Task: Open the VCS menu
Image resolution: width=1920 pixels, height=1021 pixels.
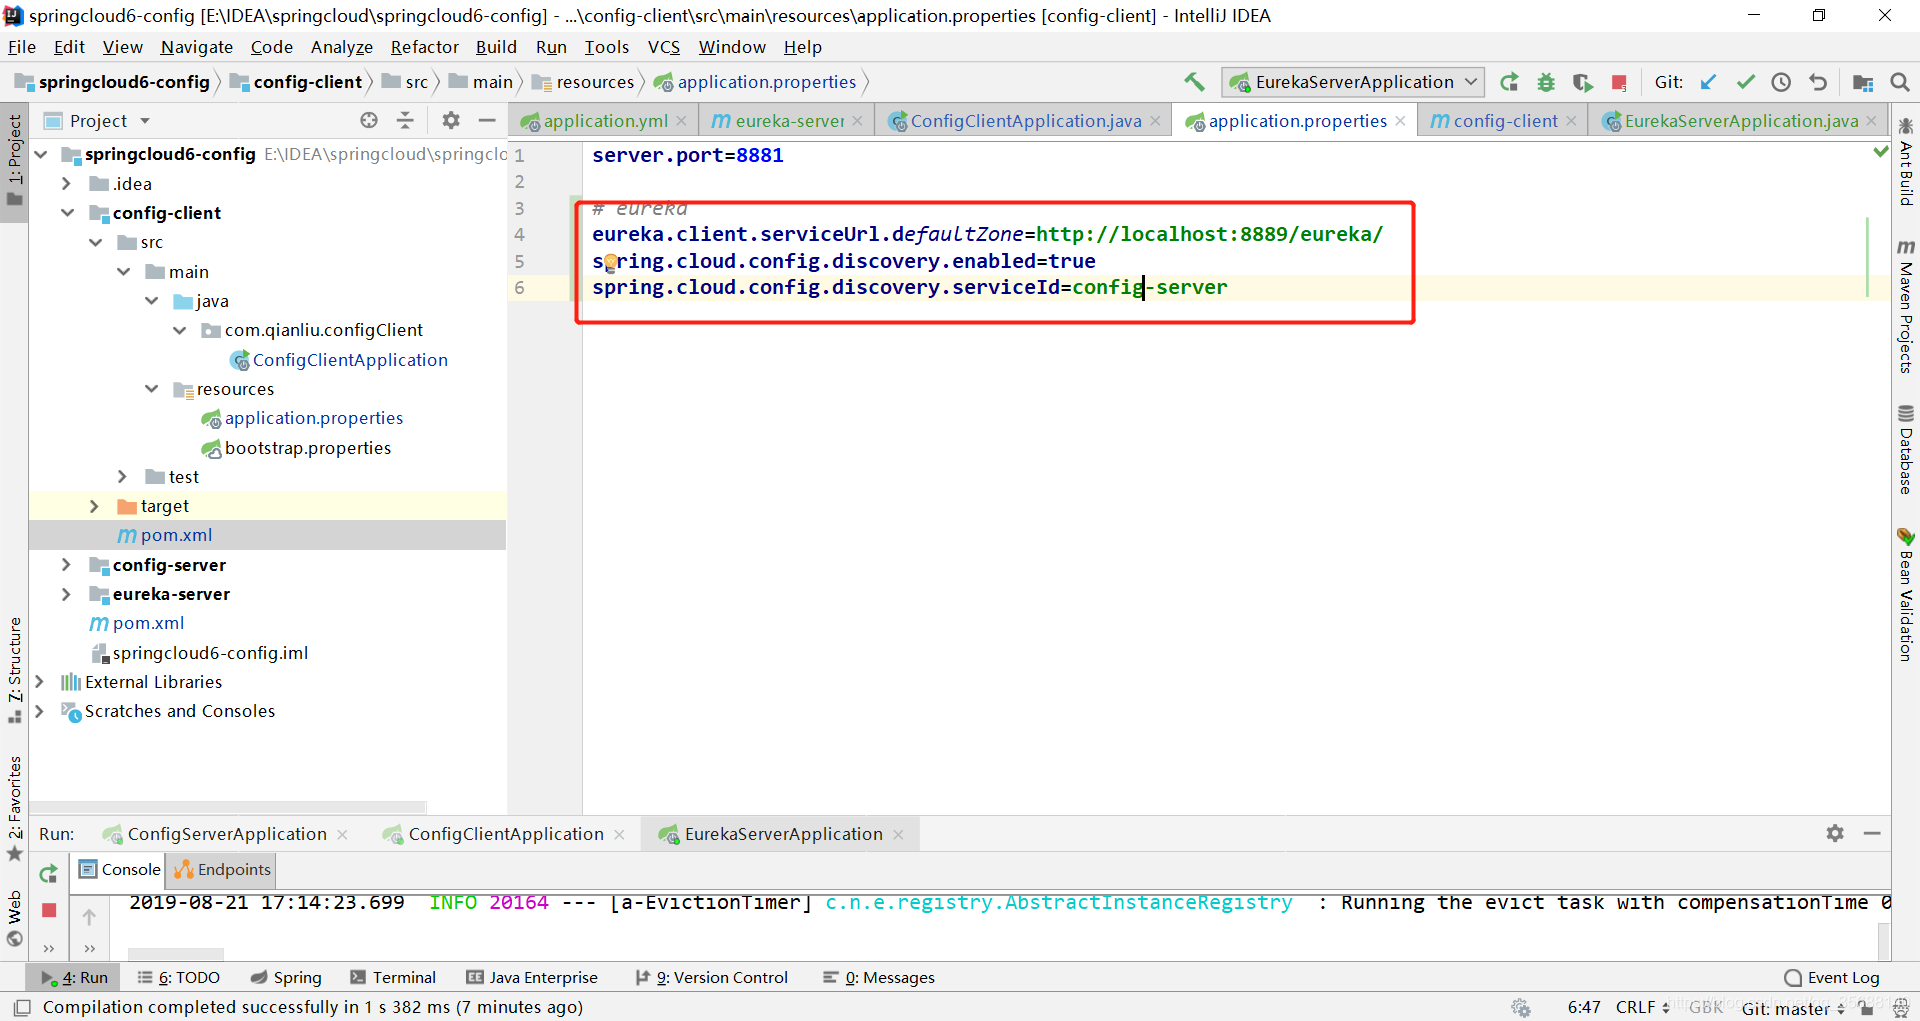Action: click(664, 47)
